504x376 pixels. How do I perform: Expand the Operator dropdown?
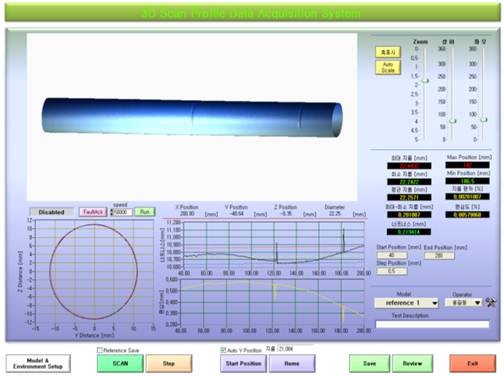(x=464, y=303)
